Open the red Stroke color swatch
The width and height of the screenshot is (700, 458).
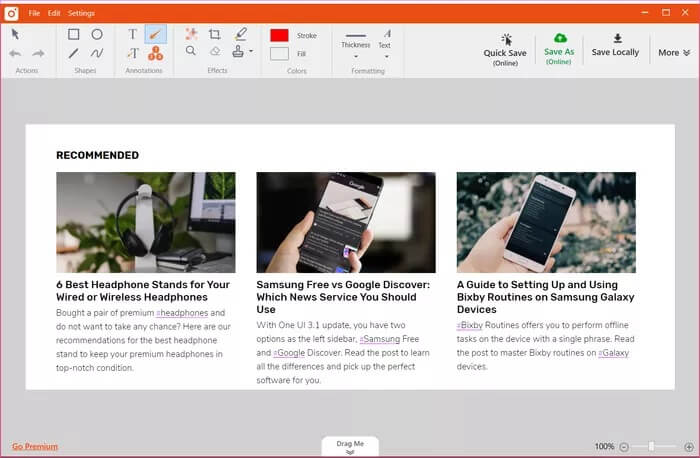[x=279, y=35]
